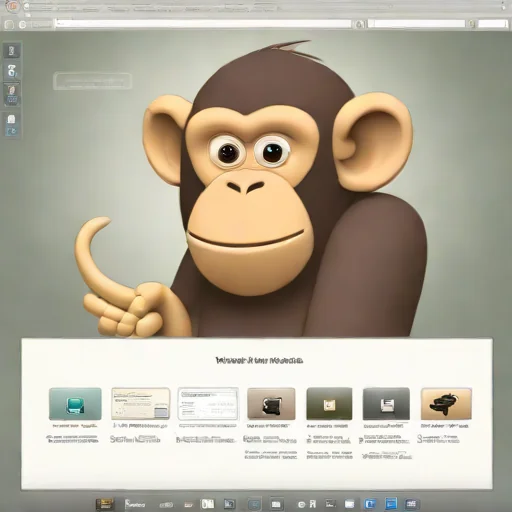Select the white document icon in the sidebar
512x512 pixels.
[x=11, y=119]
